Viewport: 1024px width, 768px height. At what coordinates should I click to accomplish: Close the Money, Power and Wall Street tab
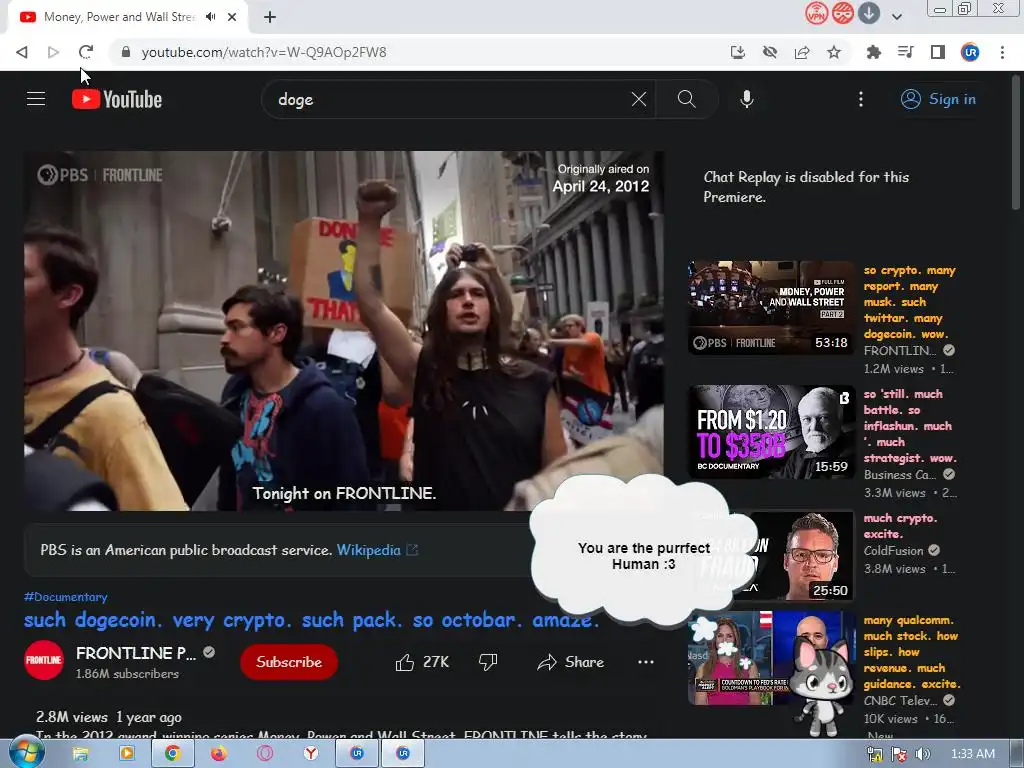pos(232,17)
